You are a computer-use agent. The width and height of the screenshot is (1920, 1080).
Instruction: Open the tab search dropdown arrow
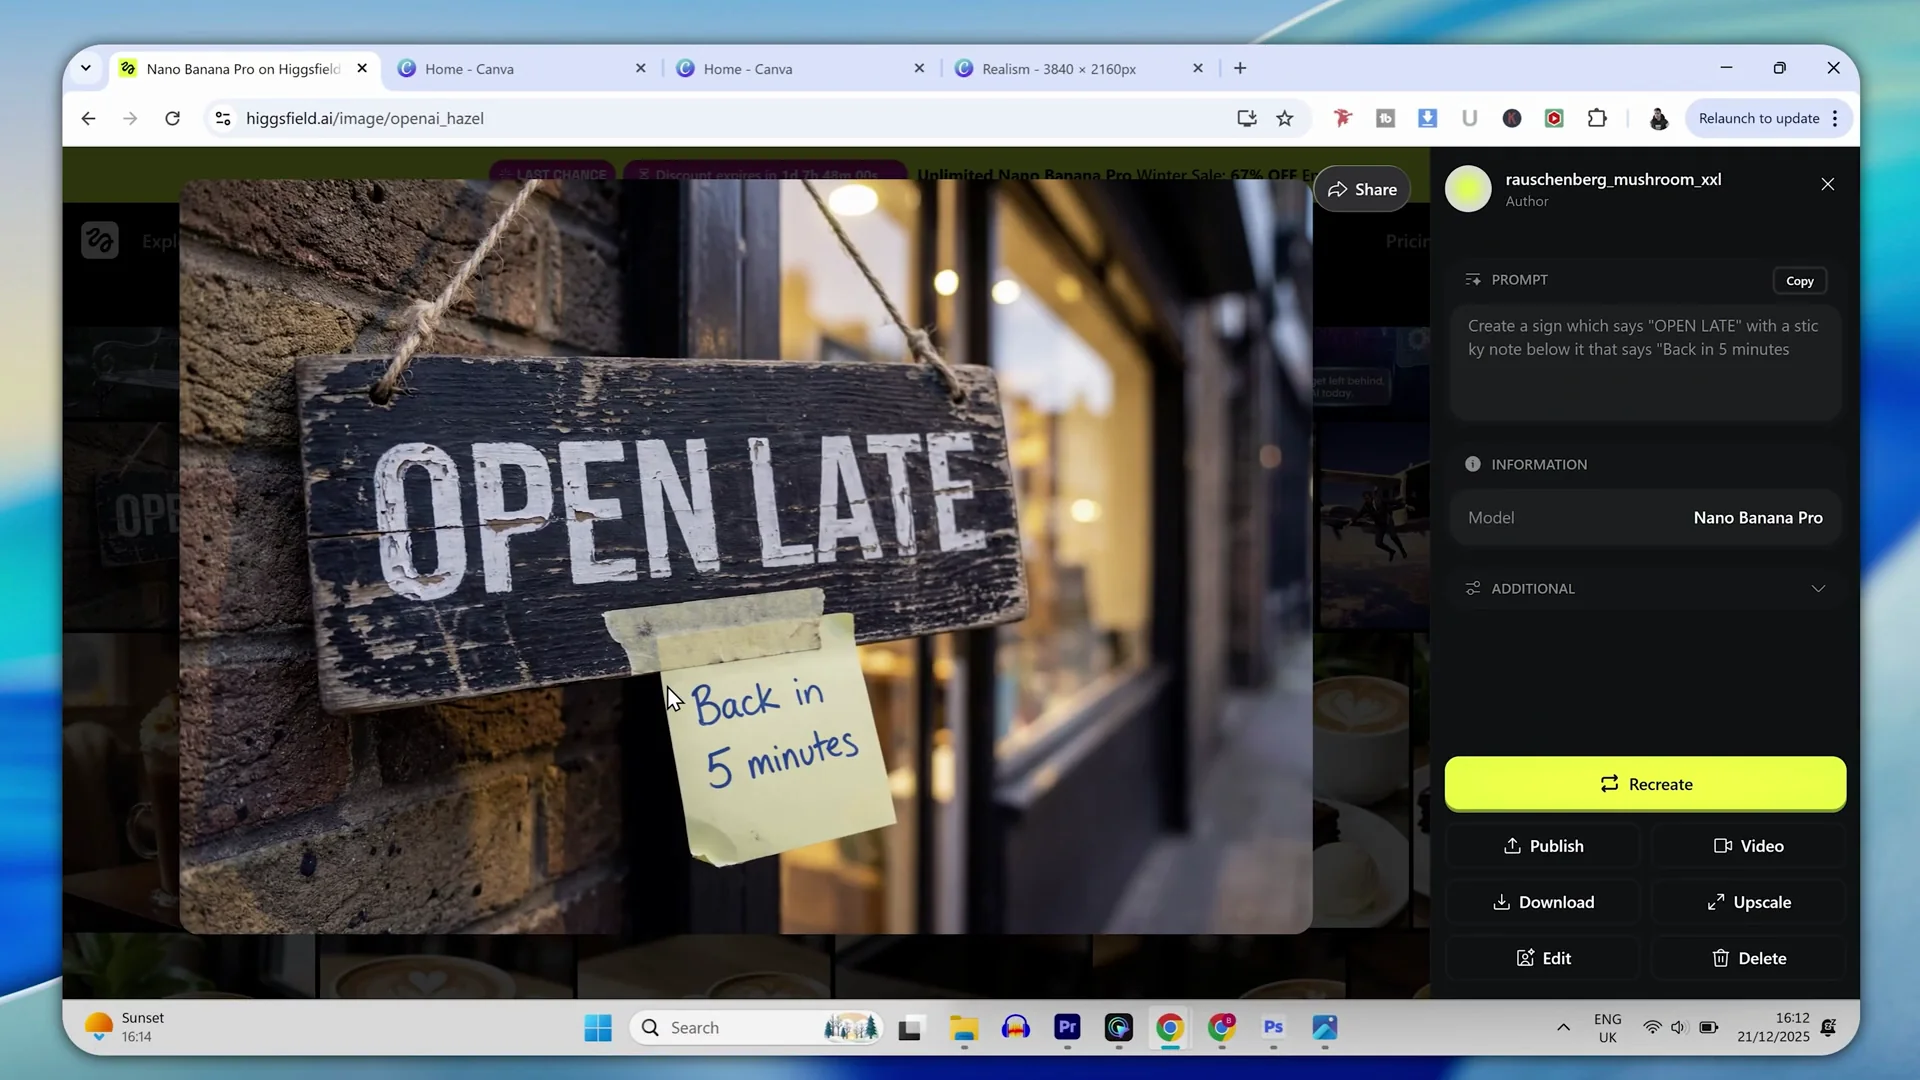pyautogui.click(x=86, y=68)
